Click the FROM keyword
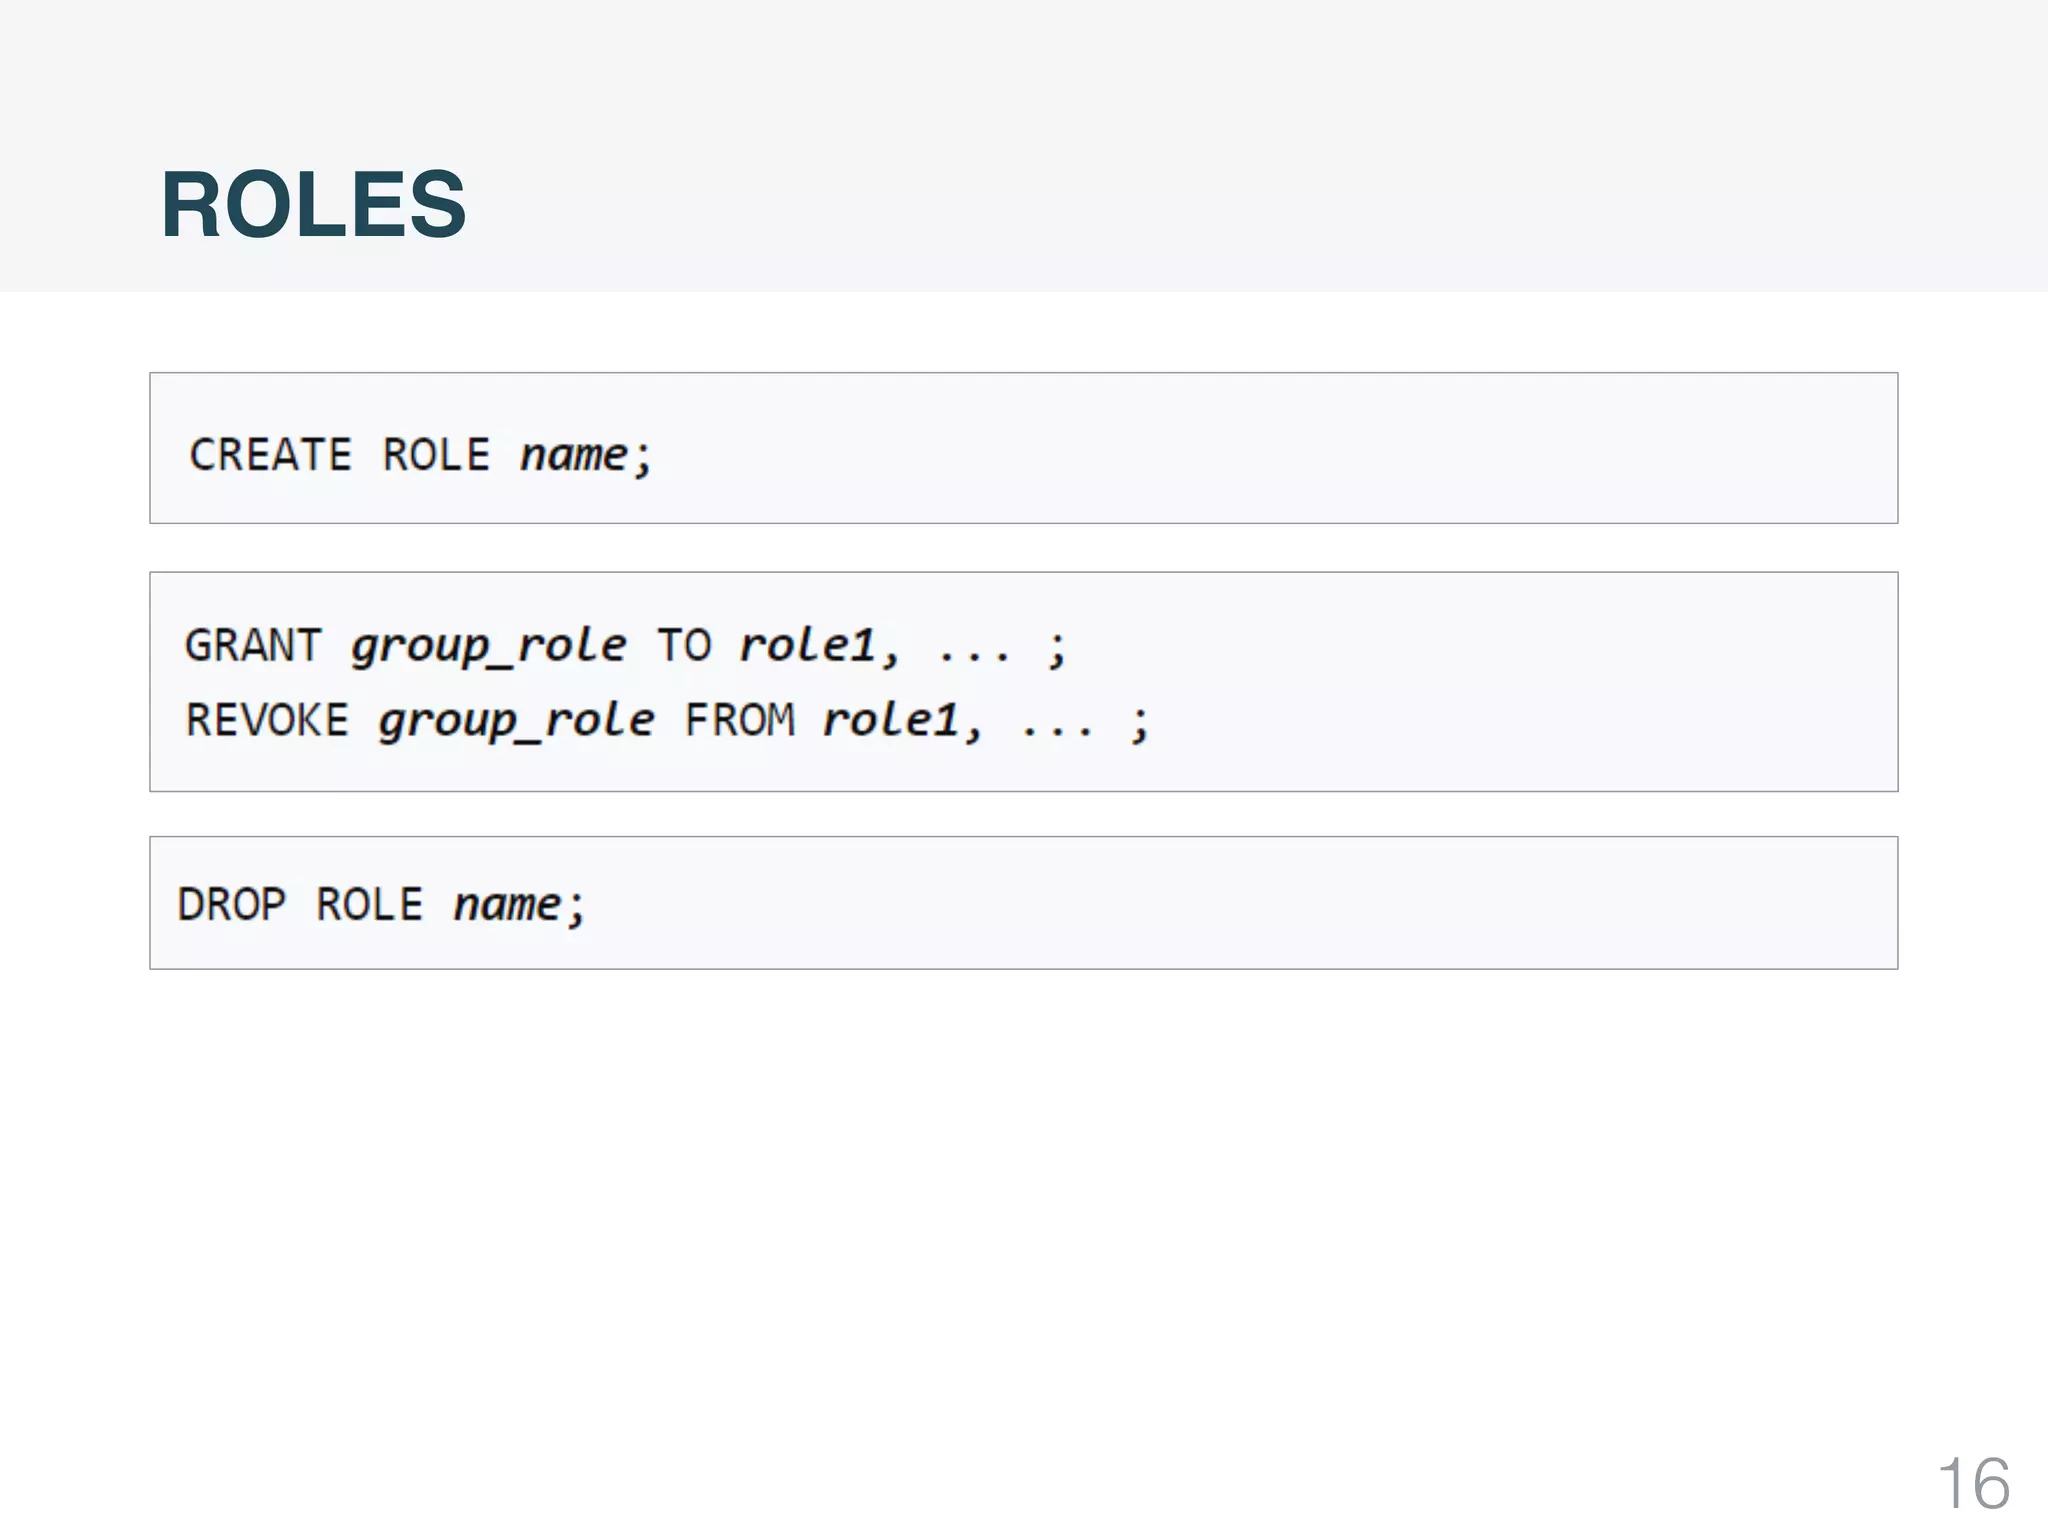2048x1536 pixels. point(740,720)
